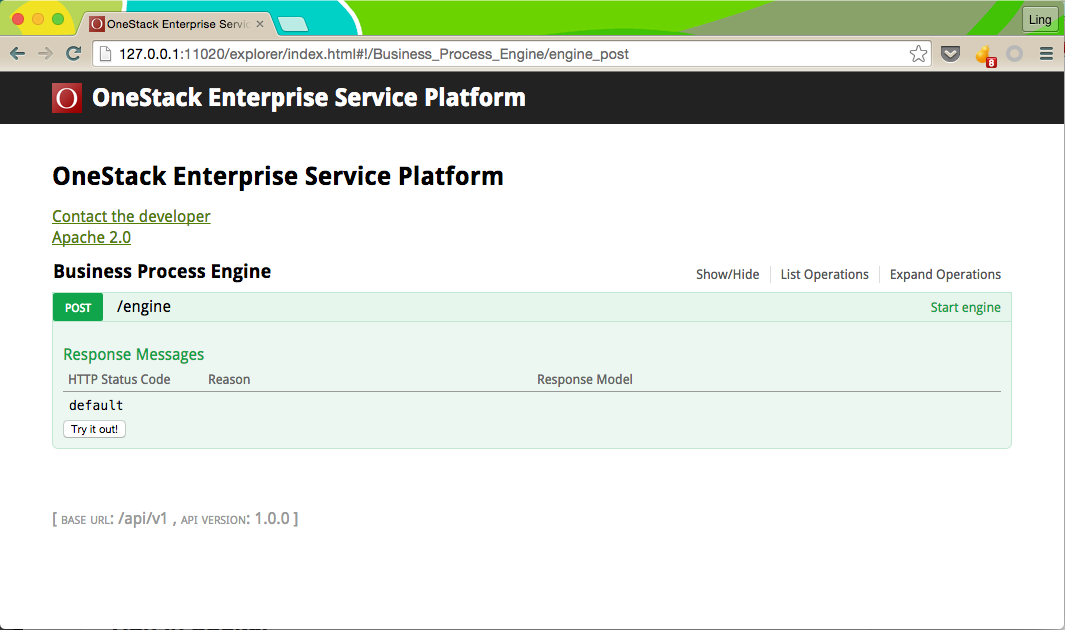The image size is (1065, 630).
Task: Click the black header title OneStack Enterprise Service Platform
Action: (x=309, y=98)
